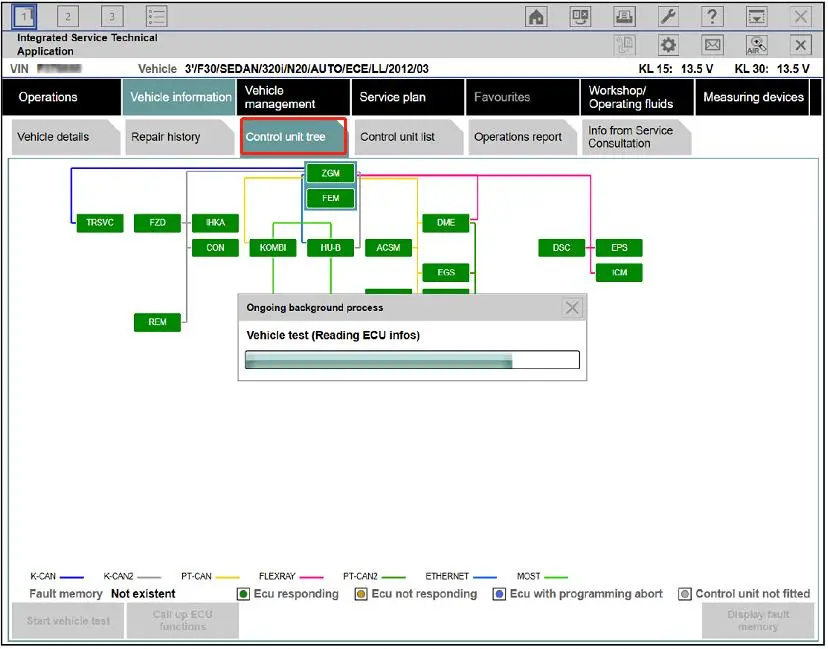Switch to Service plan tab

click(x=408, y=97)
